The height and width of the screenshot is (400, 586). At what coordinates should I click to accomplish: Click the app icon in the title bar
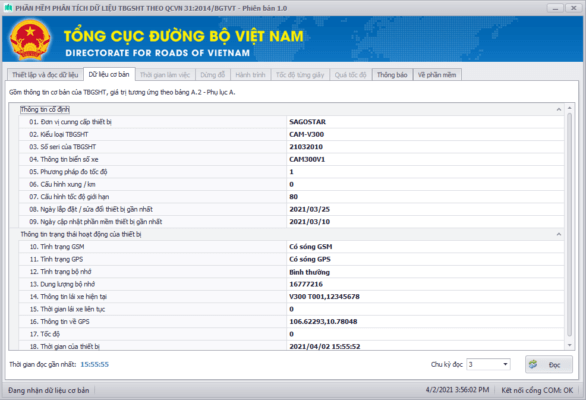pos(8,8)
